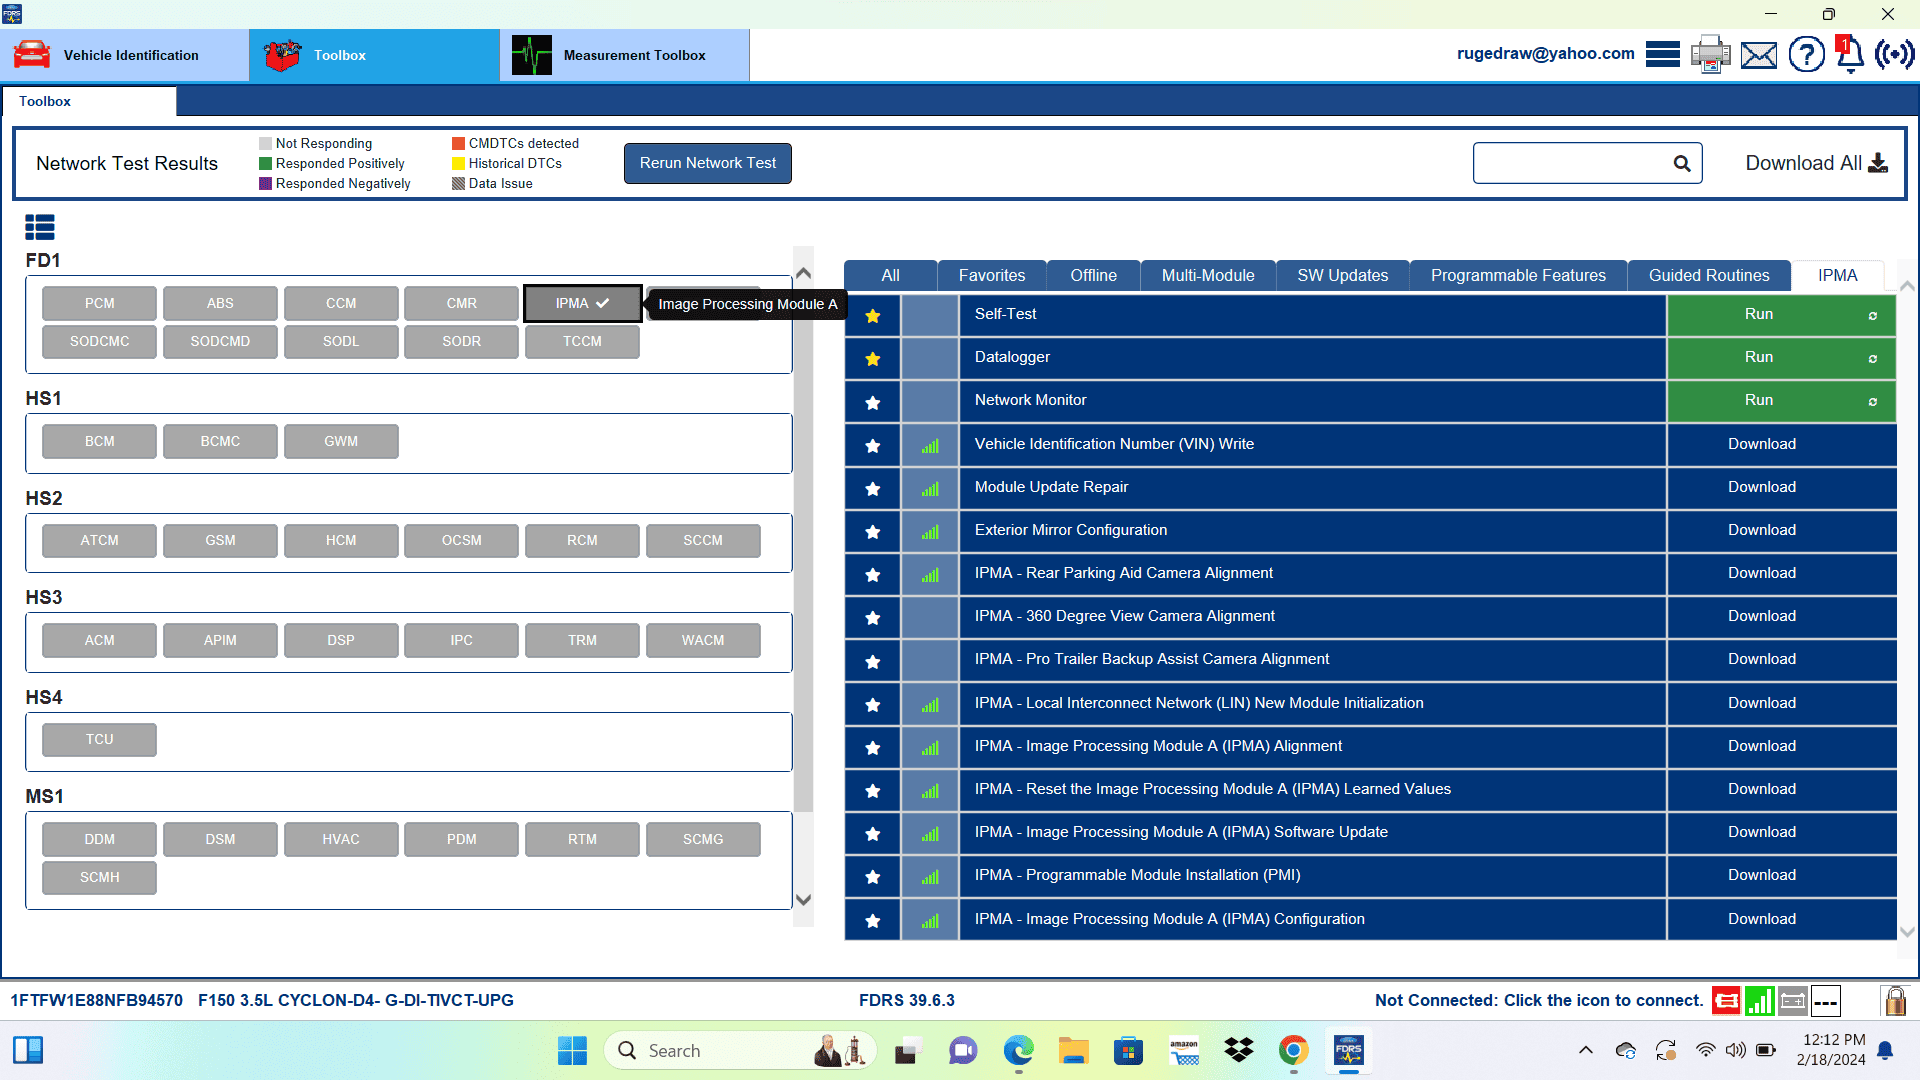Viewport: 1920px width, 1080px height.
Task: Click signal bars icon on Exterior Mirror Configuration row
Action: (x=930, y=531)
